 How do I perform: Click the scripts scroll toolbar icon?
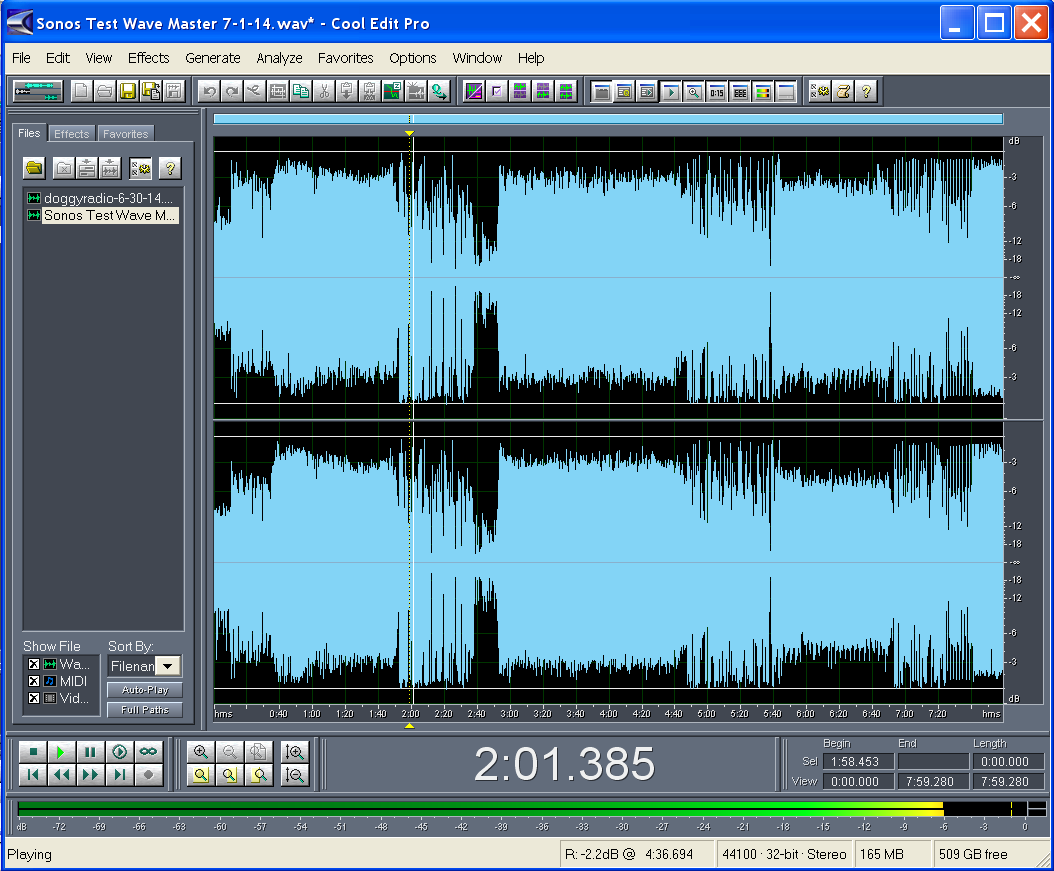pos(844,91)
